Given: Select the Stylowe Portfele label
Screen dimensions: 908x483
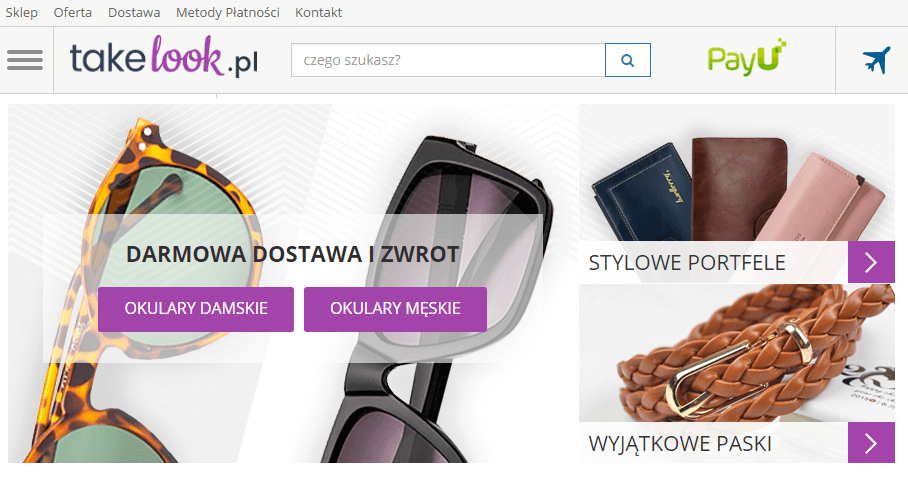Looking at the screenshot, I should (687, 262).
